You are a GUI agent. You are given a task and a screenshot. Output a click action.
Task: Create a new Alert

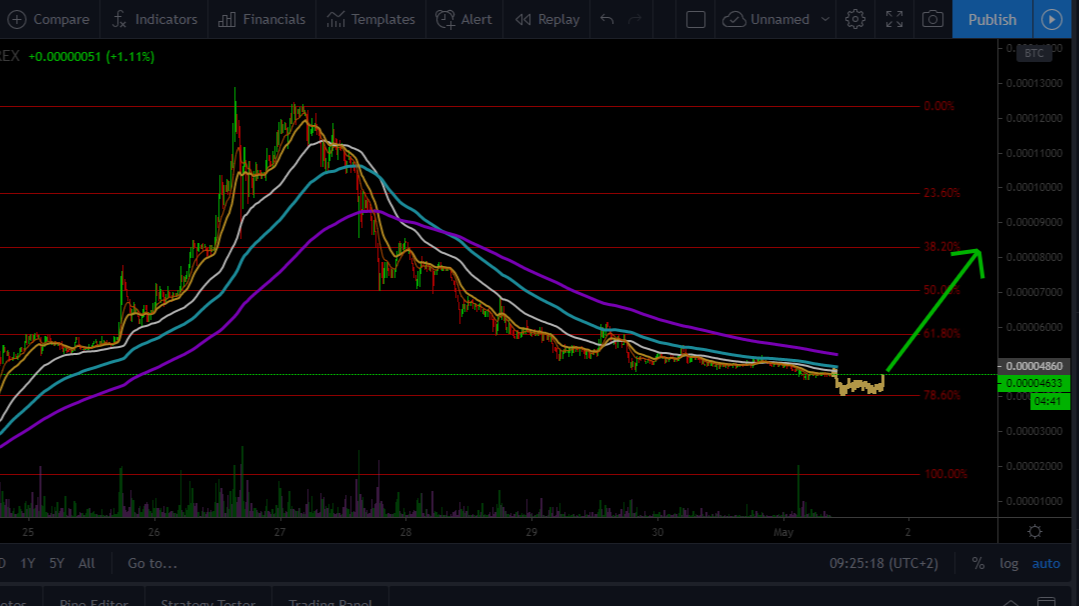464,19
